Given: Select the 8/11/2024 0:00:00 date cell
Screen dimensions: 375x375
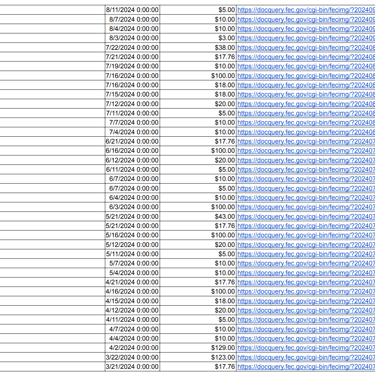Looking at the screenshot, I should [132, 10].
